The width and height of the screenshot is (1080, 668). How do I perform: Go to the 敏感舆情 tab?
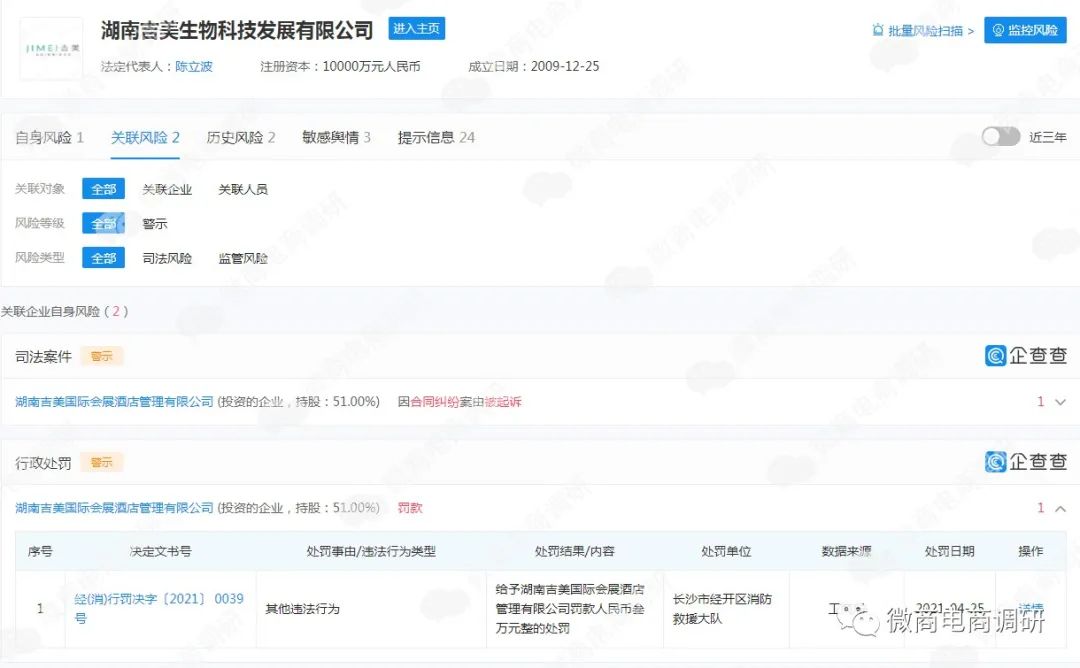[x=336, y=138]
